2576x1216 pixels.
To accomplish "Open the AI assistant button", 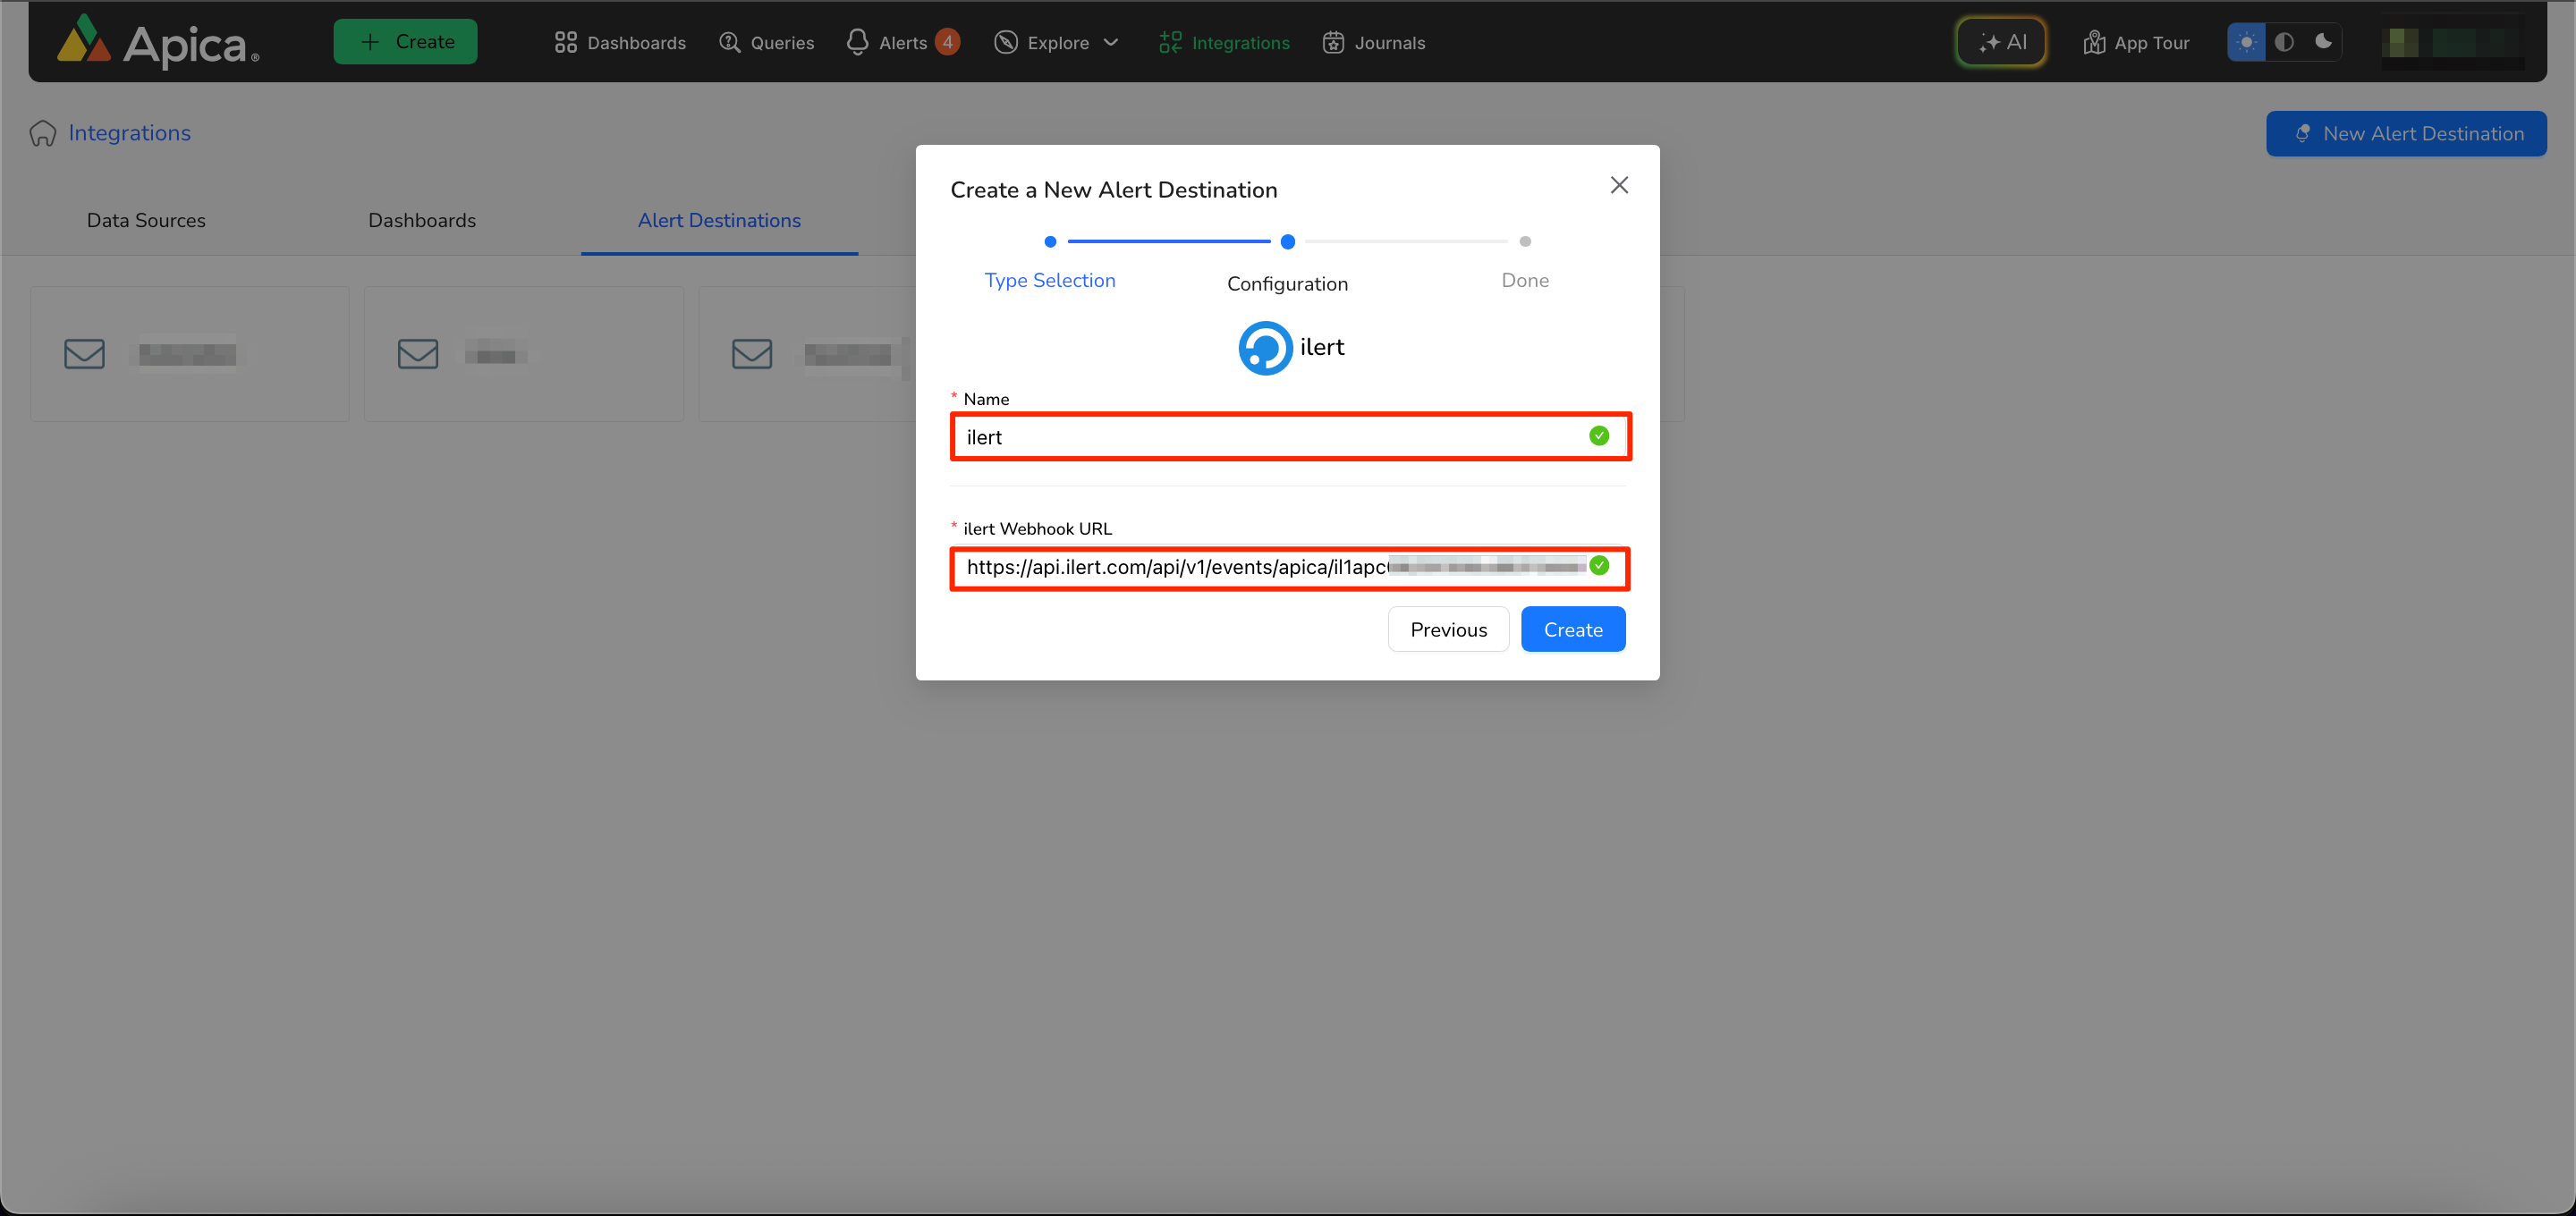I will click(x=2000, y=42).
